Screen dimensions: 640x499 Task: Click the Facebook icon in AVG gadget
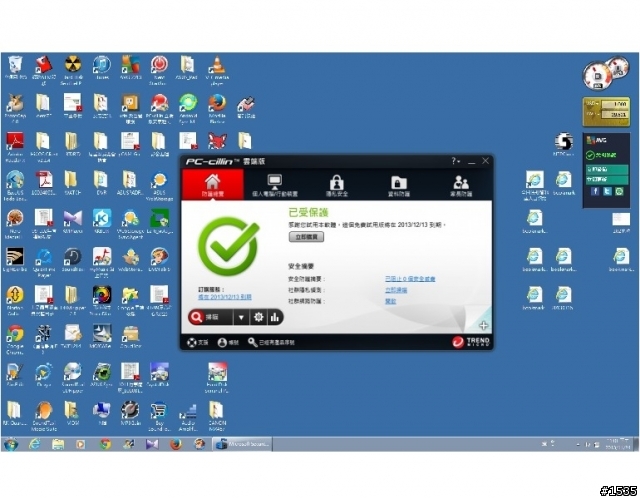tap(595, 191)
